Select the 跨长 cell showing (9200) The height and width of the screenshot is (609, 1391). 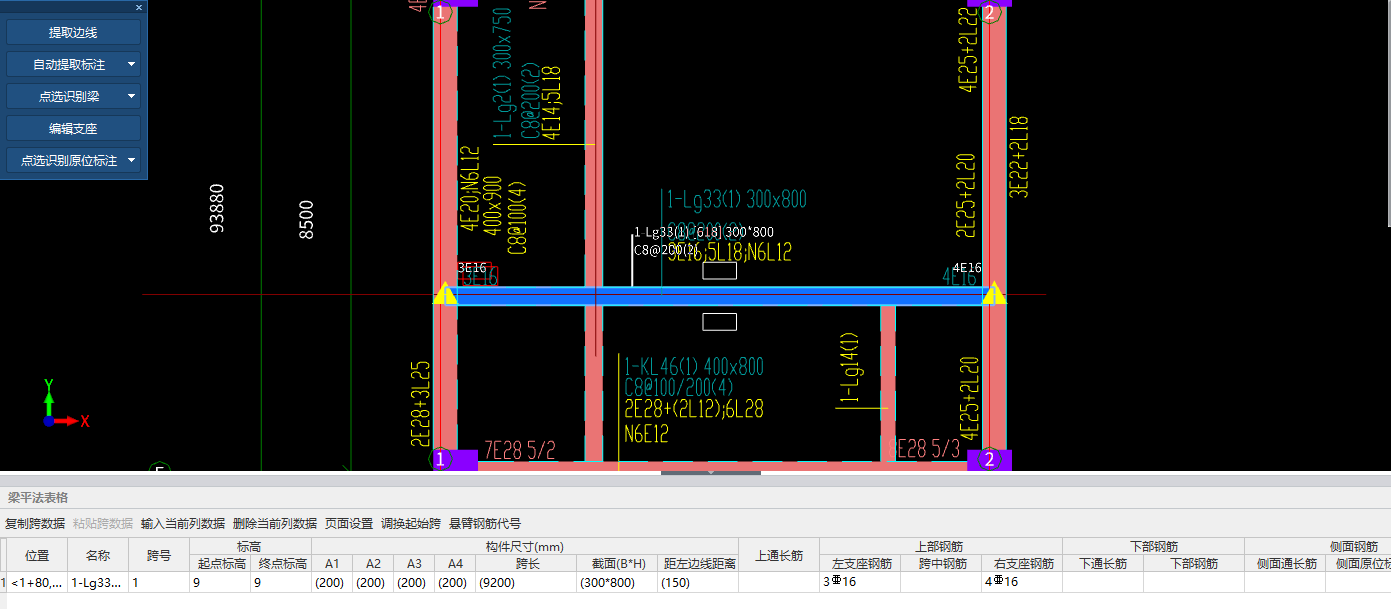point(525,582)
